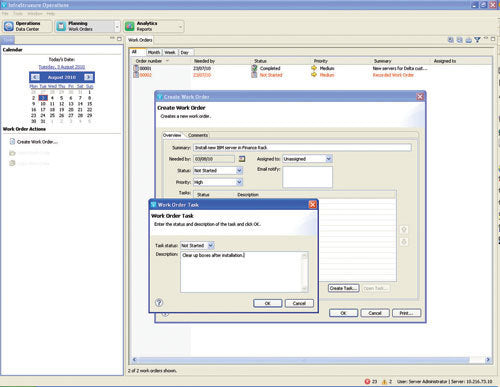Click the Medium priority arrow icon for order 00002
Viewport: 500px width, 387px height.
(x=314, y=75)
